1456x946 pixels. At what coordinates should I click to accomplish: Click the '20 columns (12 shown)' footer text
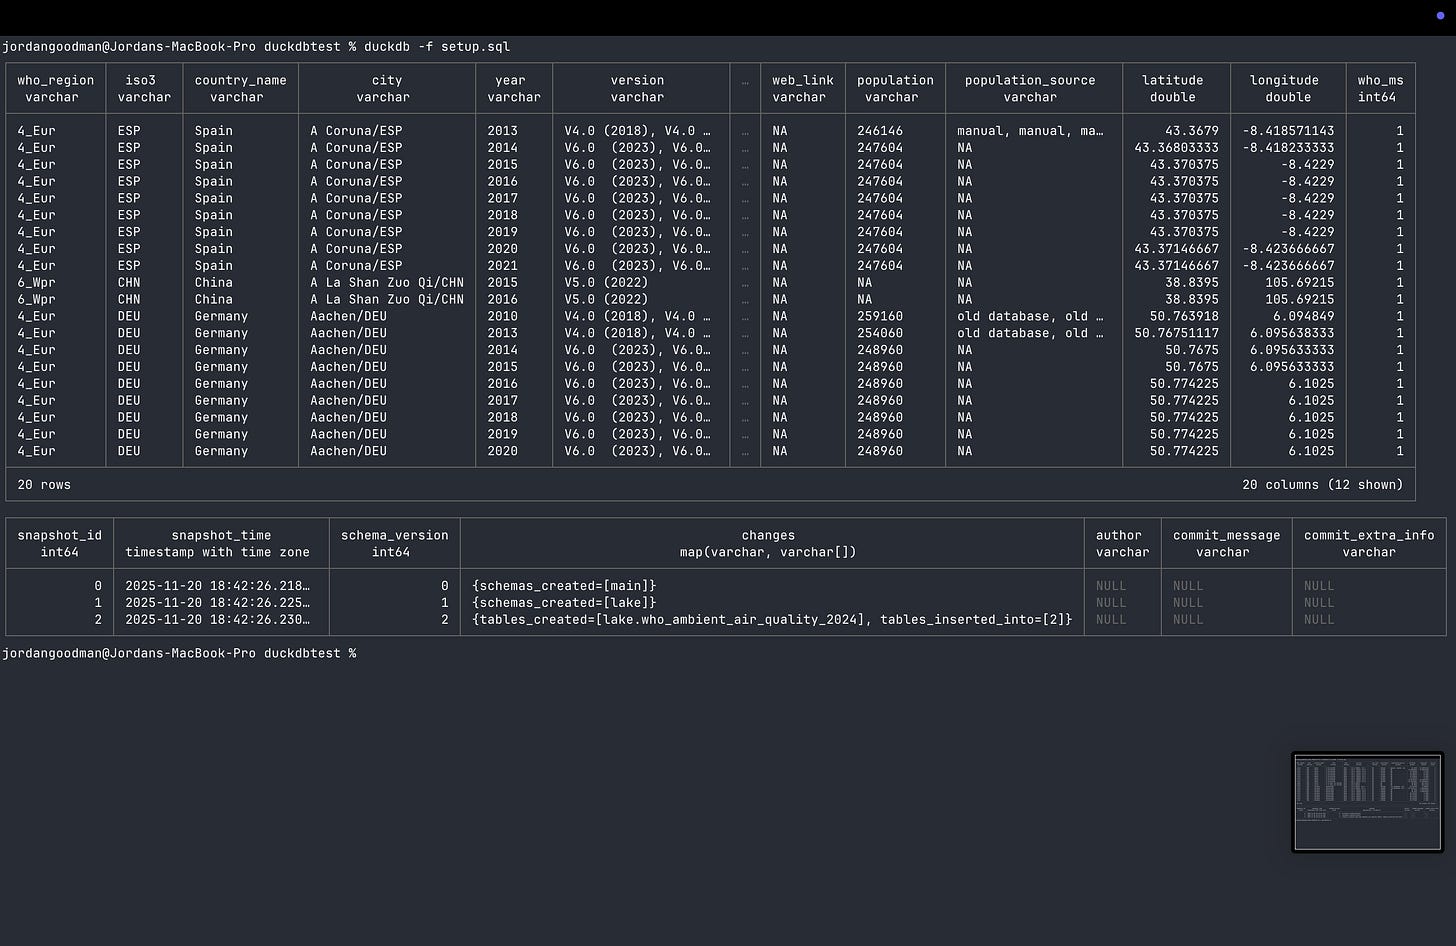click(x=1323, y=485)
